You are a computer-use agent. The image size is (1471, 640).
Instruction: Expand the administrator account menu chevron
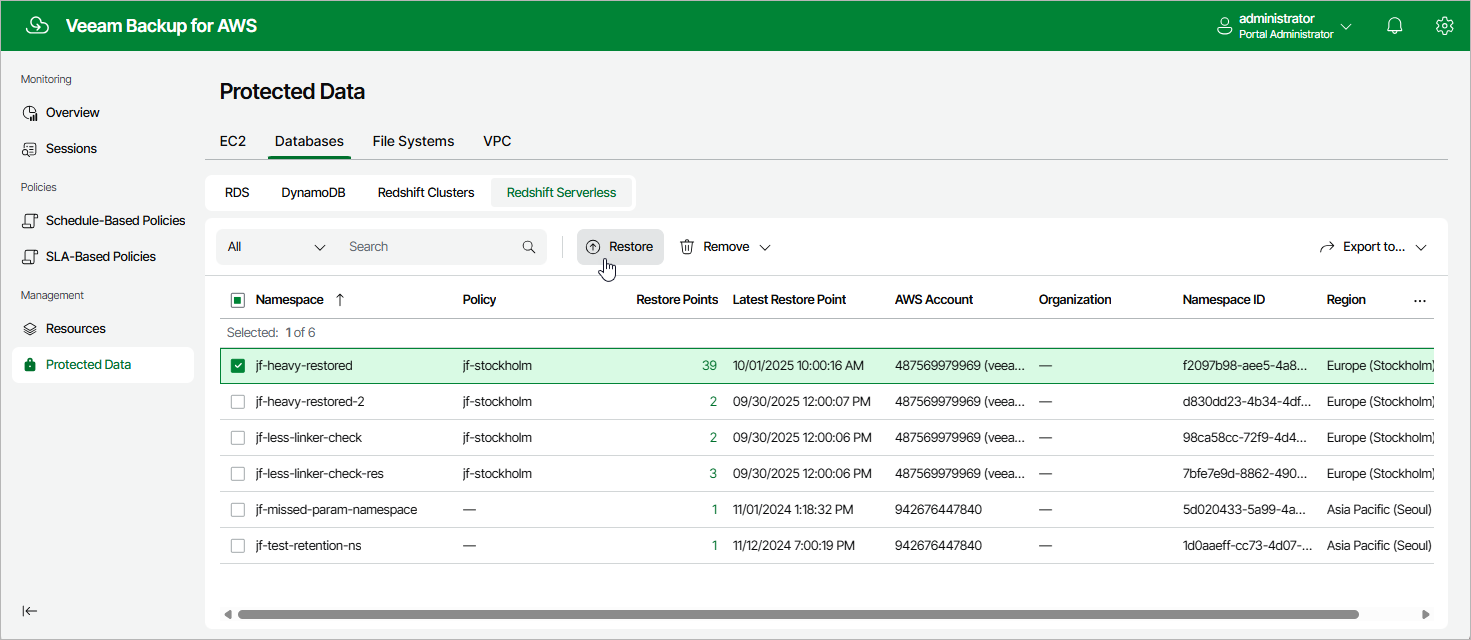pyautogui.click(x=1346, y=26)
